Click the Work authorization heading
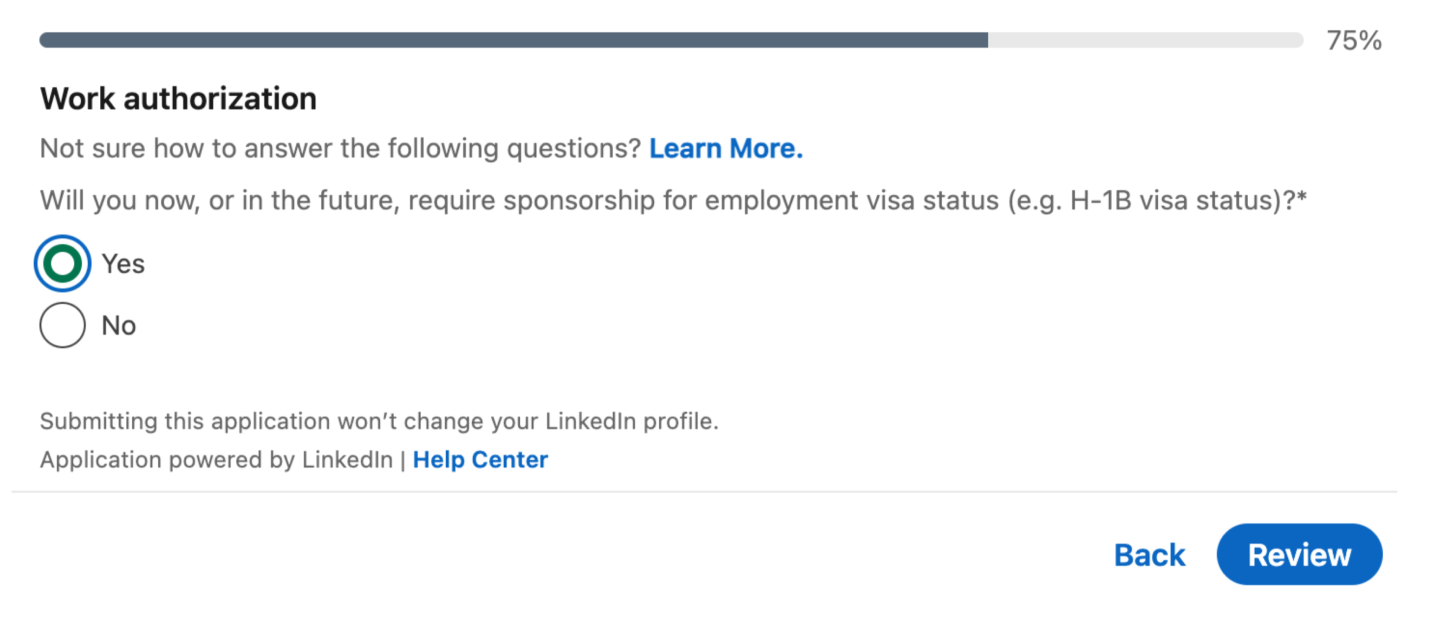Screen dimensions: 1438x618 [x=178, y=99]
